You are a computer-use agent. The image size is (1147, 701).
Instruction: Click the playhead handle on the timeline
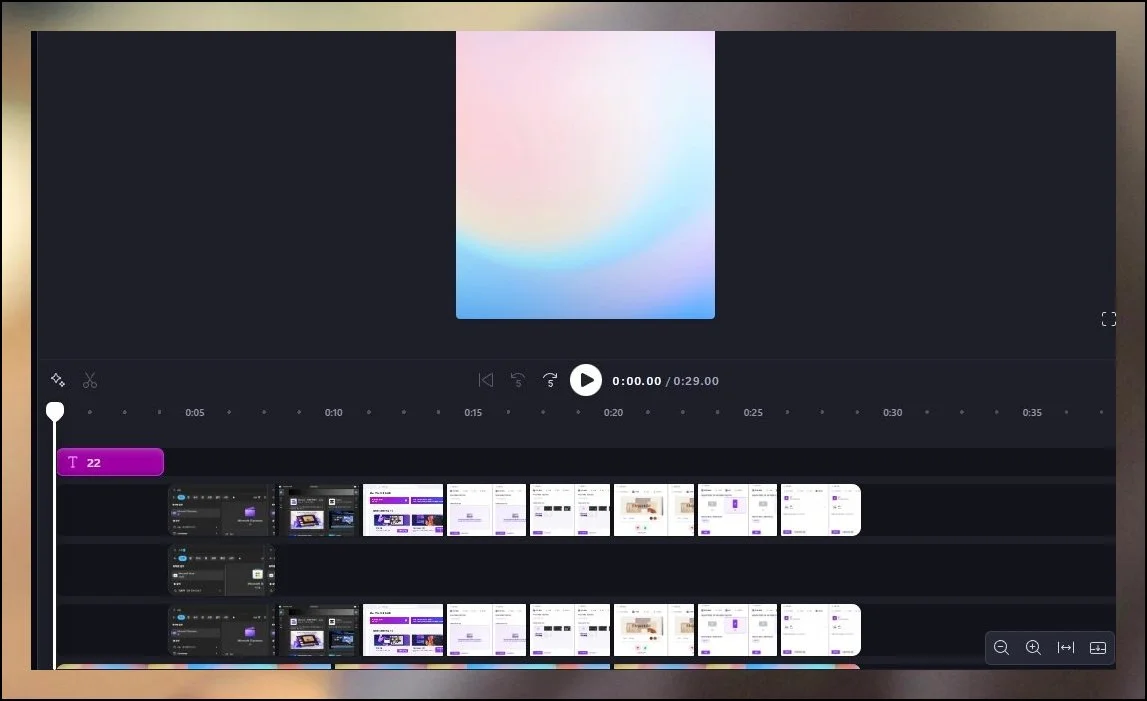pyautogui.click(x=55, y=411)
